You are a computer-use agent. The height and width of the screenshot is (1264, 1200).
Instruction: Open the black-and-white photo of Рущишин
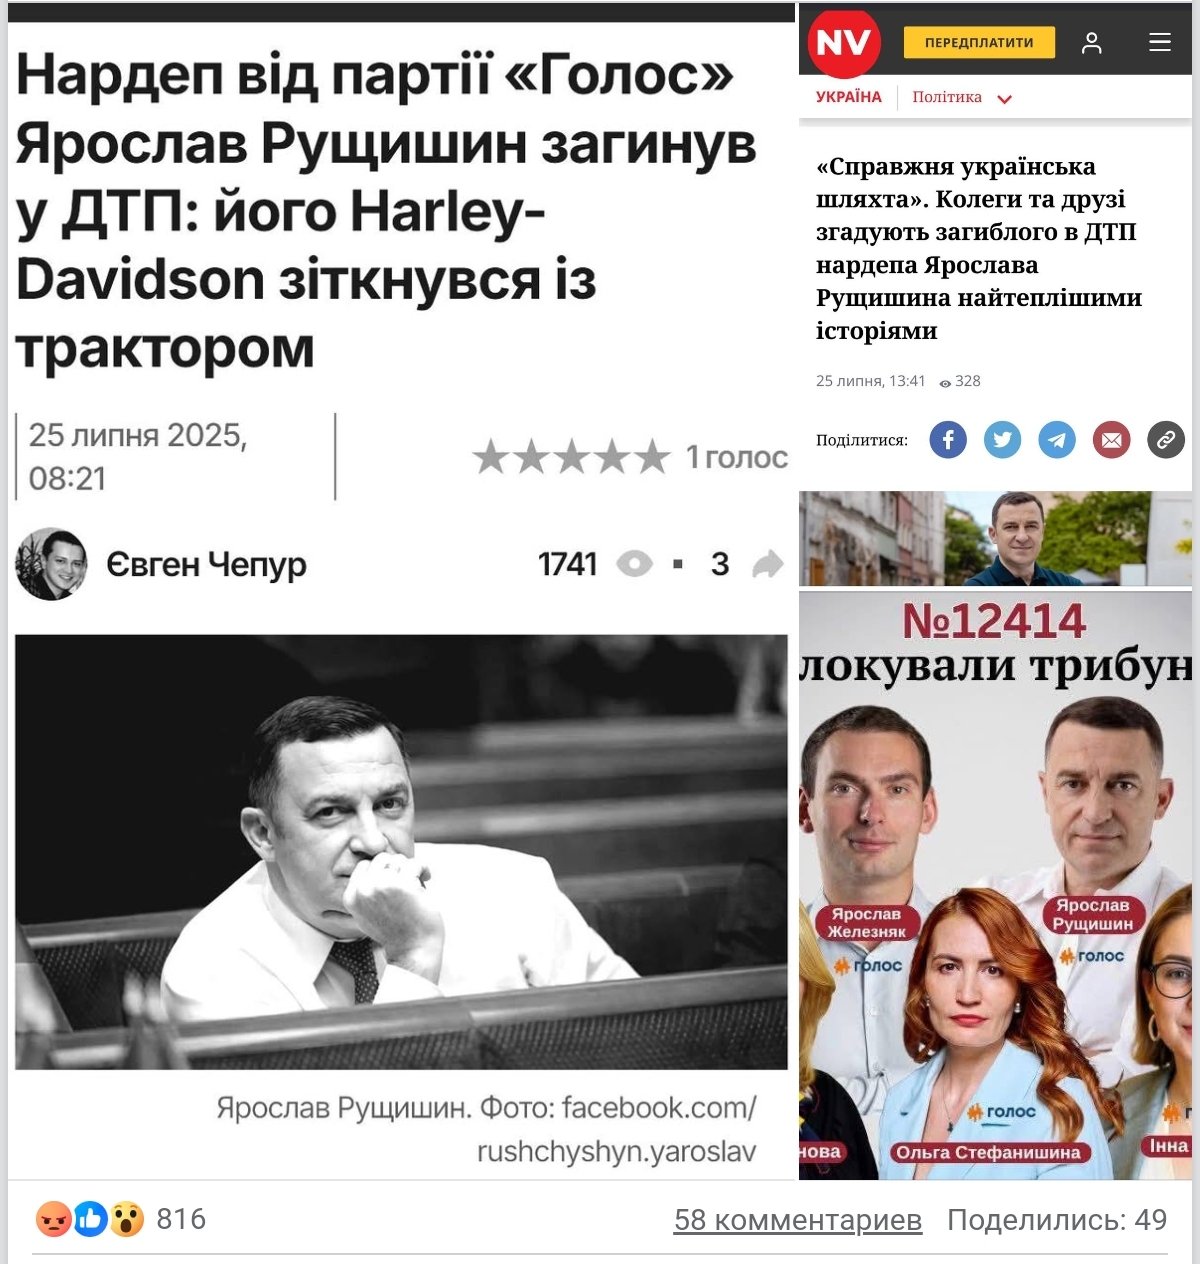[x=401, y=852]
